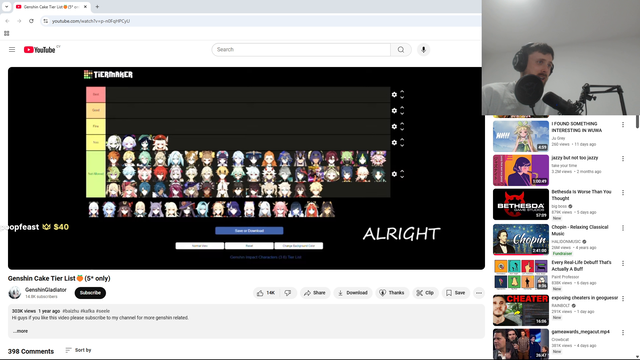Like the video with thumbs up 14K

[266, 293]
